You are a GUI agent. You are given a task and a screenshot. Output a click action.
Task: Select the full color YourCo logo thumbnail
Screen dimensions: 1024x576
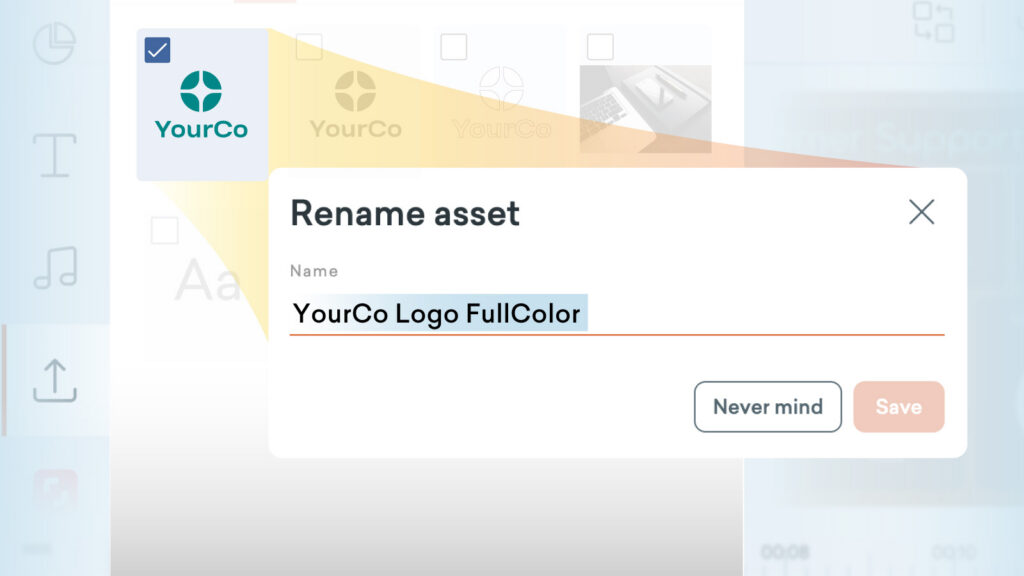201,105
